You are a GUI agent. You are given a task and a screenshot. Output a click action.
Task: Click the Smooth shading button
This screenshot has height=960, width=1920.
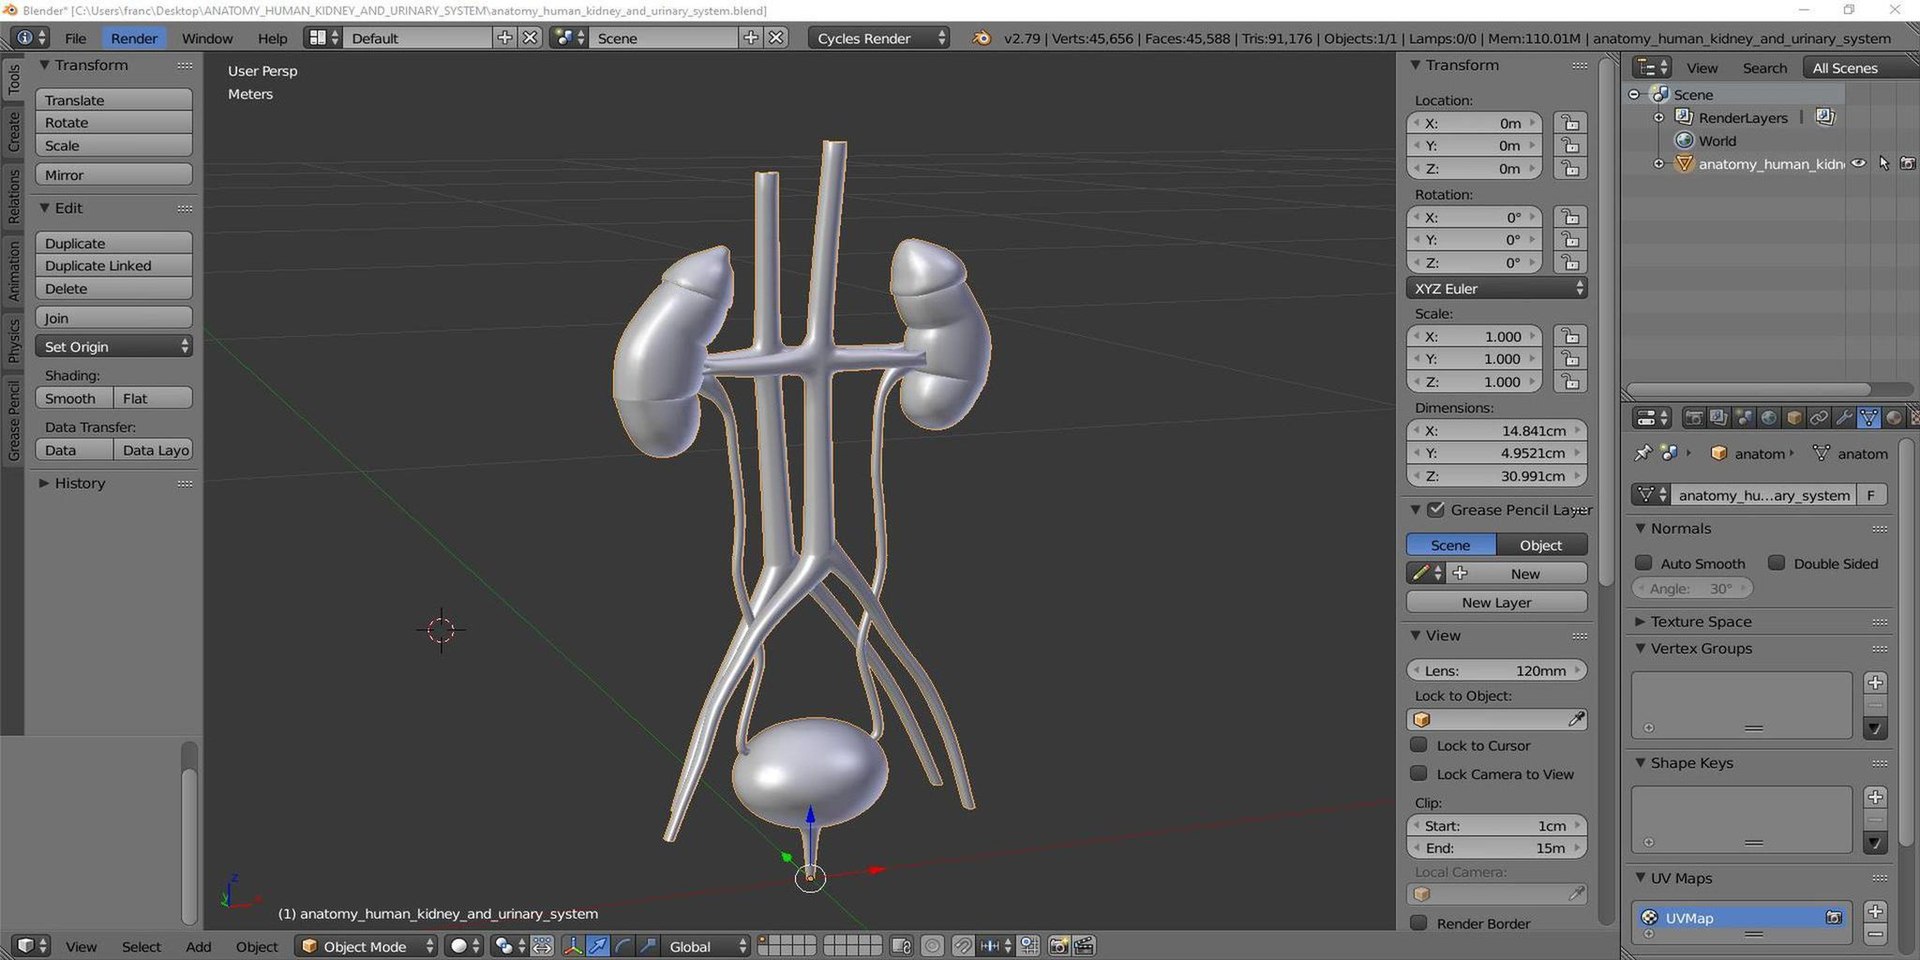[x=74, y=398]
